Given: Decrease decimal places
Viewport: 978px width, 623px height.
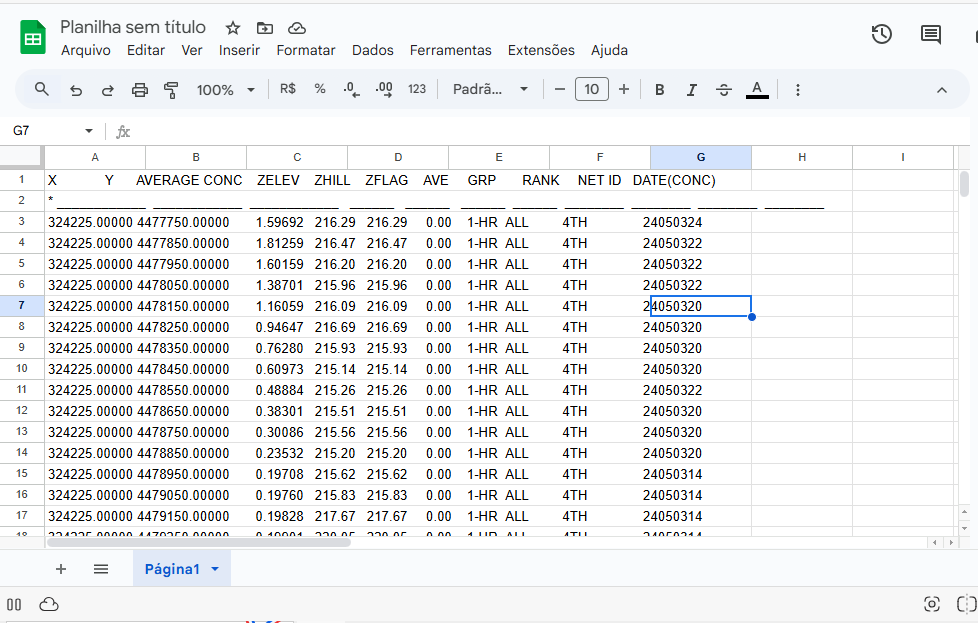Looking at the screenshot, I should pos(351,90).
